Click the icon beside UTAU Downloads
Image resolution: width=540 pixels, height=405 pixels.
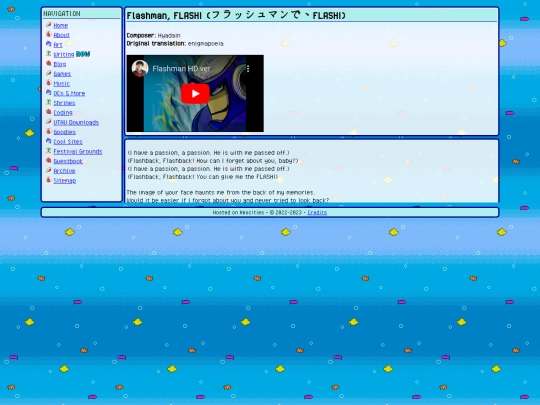point(49,122)
